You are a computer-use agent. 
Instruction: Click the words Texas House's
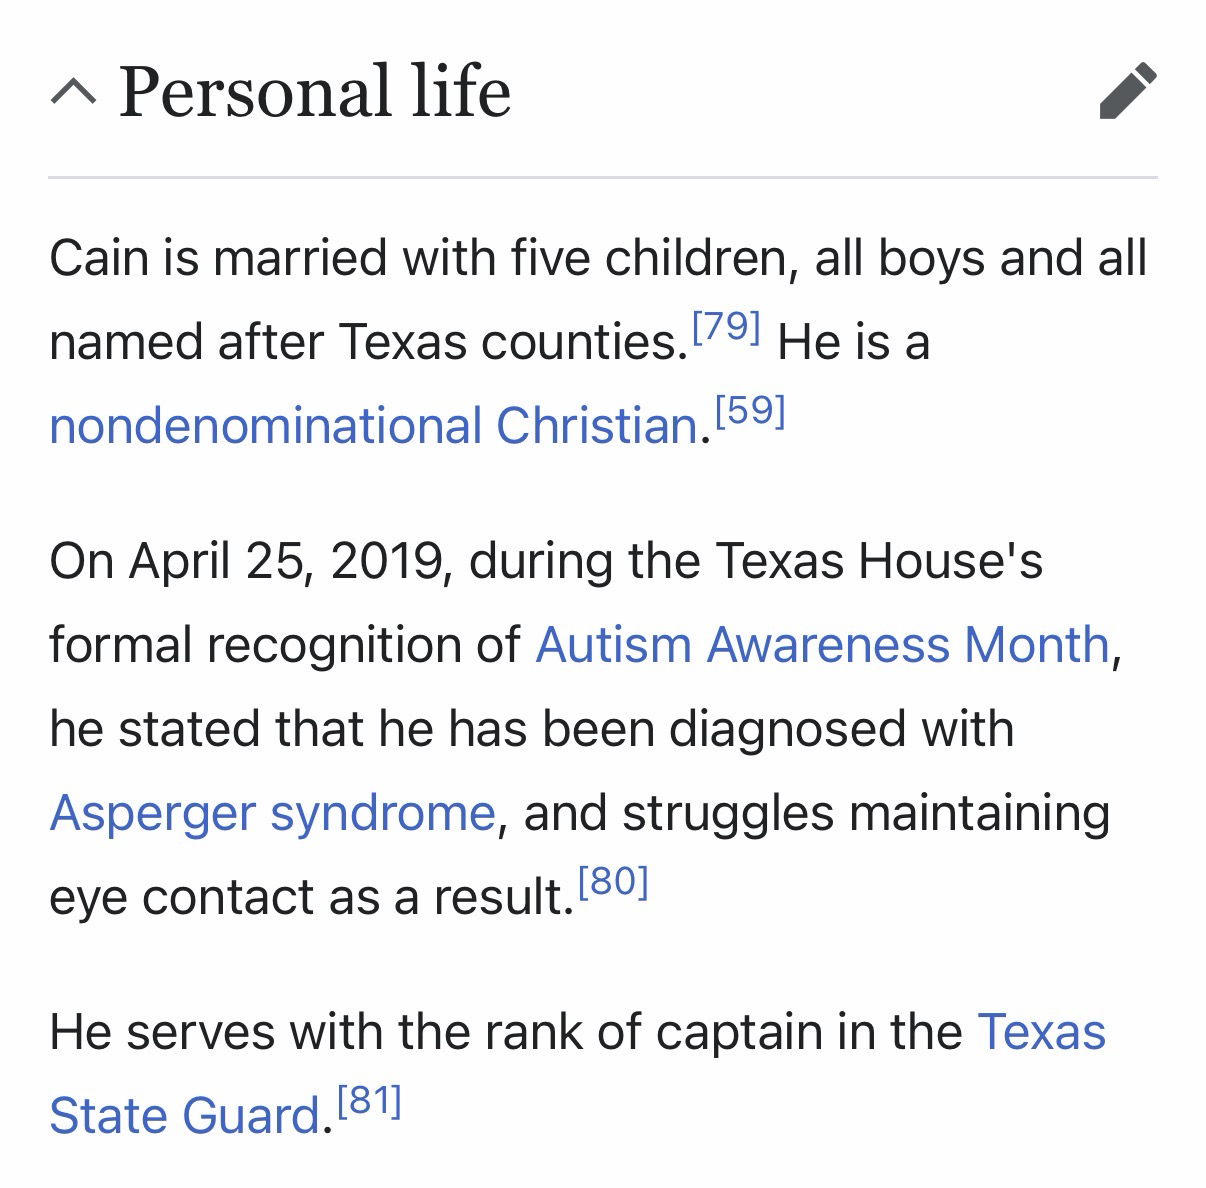tap(879, 561)
